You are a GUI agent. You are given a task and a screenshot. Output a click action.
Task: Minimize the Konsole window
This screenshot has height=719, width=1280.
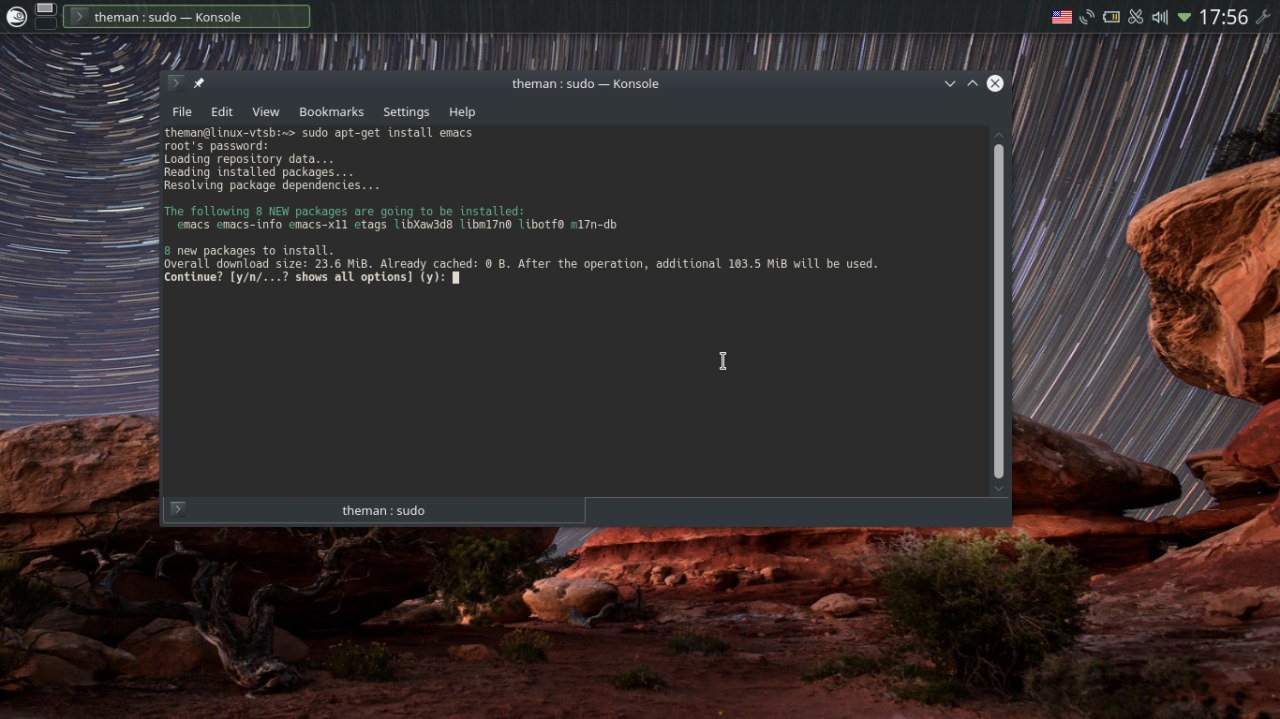[950, 84]
